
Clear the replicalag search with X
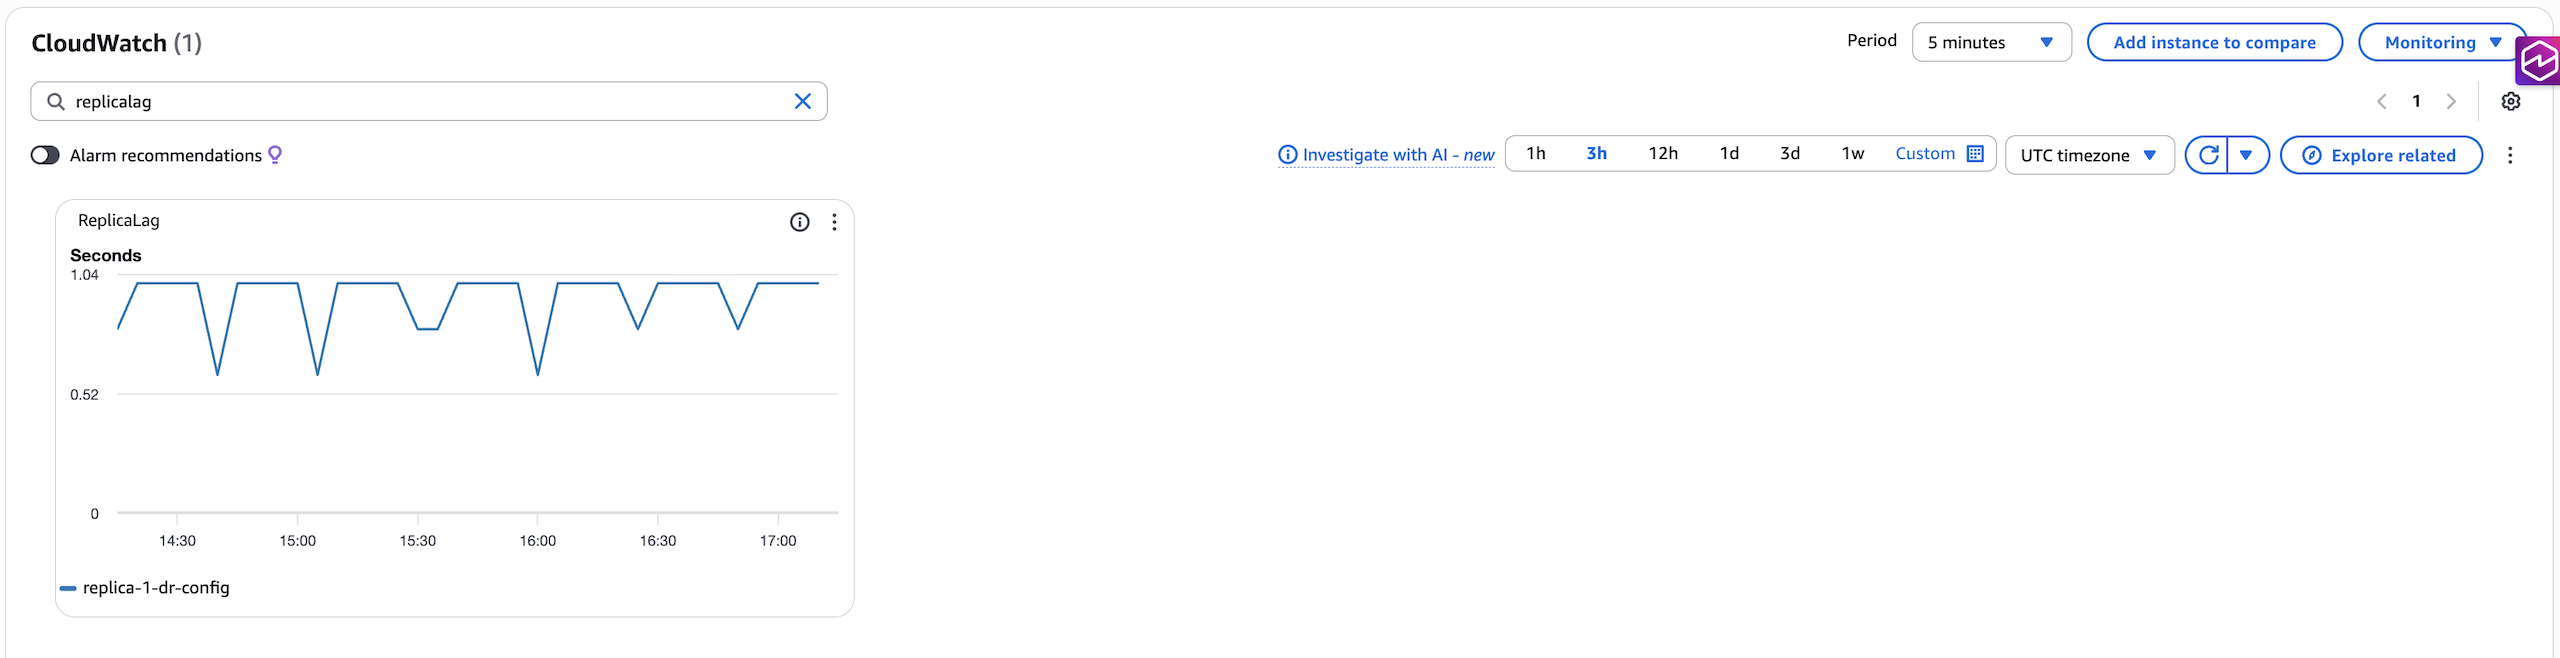click(x=802, y=101)
